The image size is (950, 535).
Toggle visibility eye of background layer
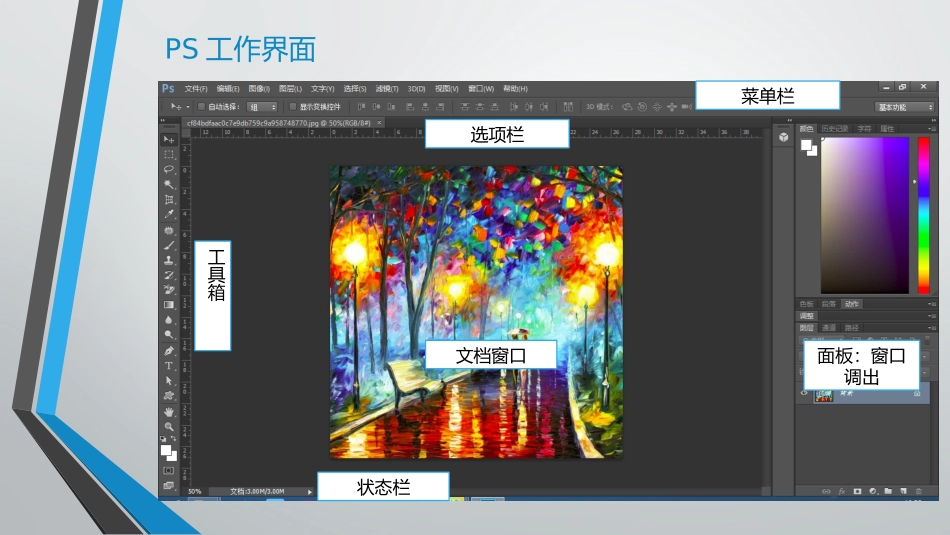tap(804, 393)
